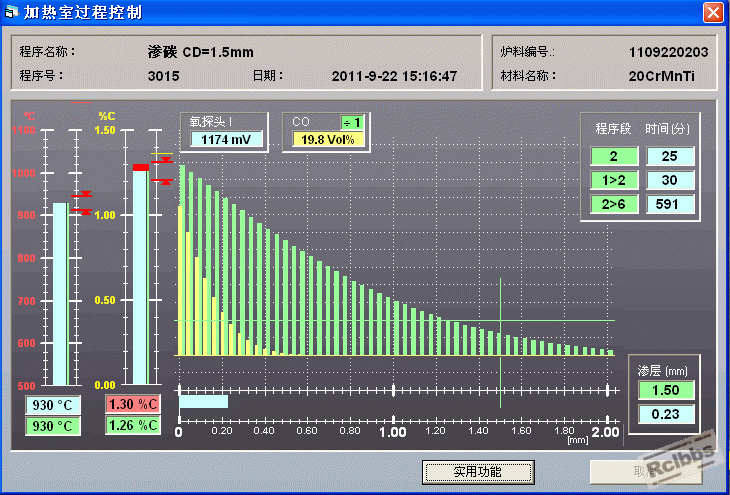
Task: Click the carbon potential bar gauge column
Action: click(141, 275)
